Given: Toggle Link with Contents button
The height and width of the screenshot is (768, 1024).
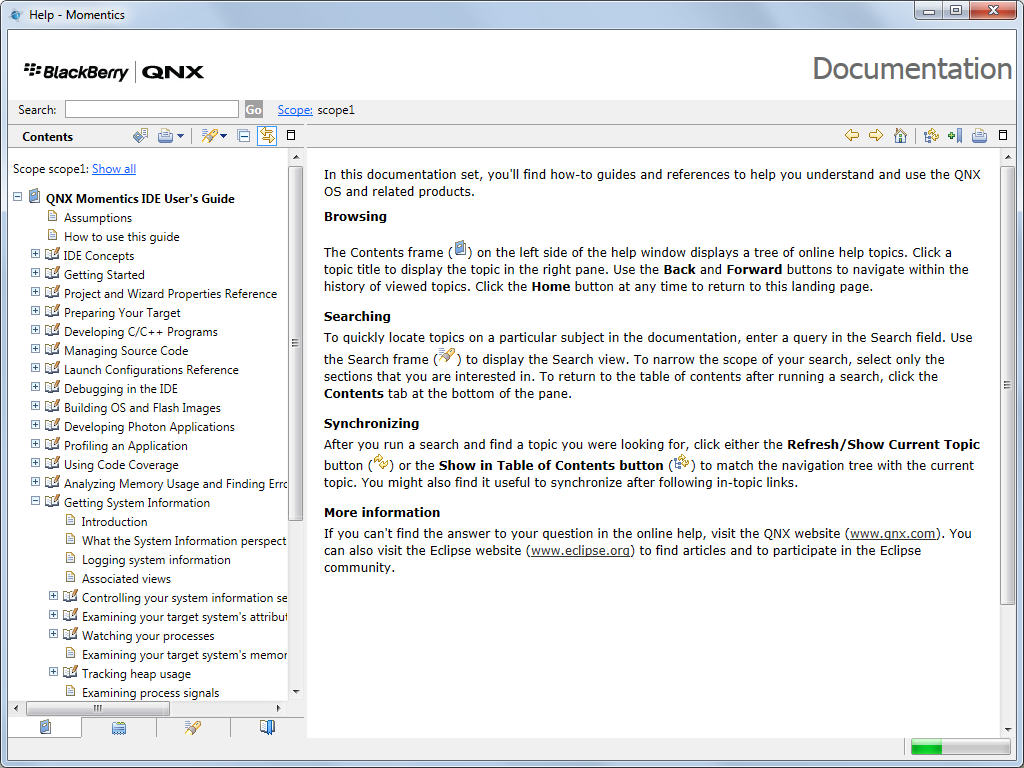Looking at the screenshot, I should pos(267,136).
